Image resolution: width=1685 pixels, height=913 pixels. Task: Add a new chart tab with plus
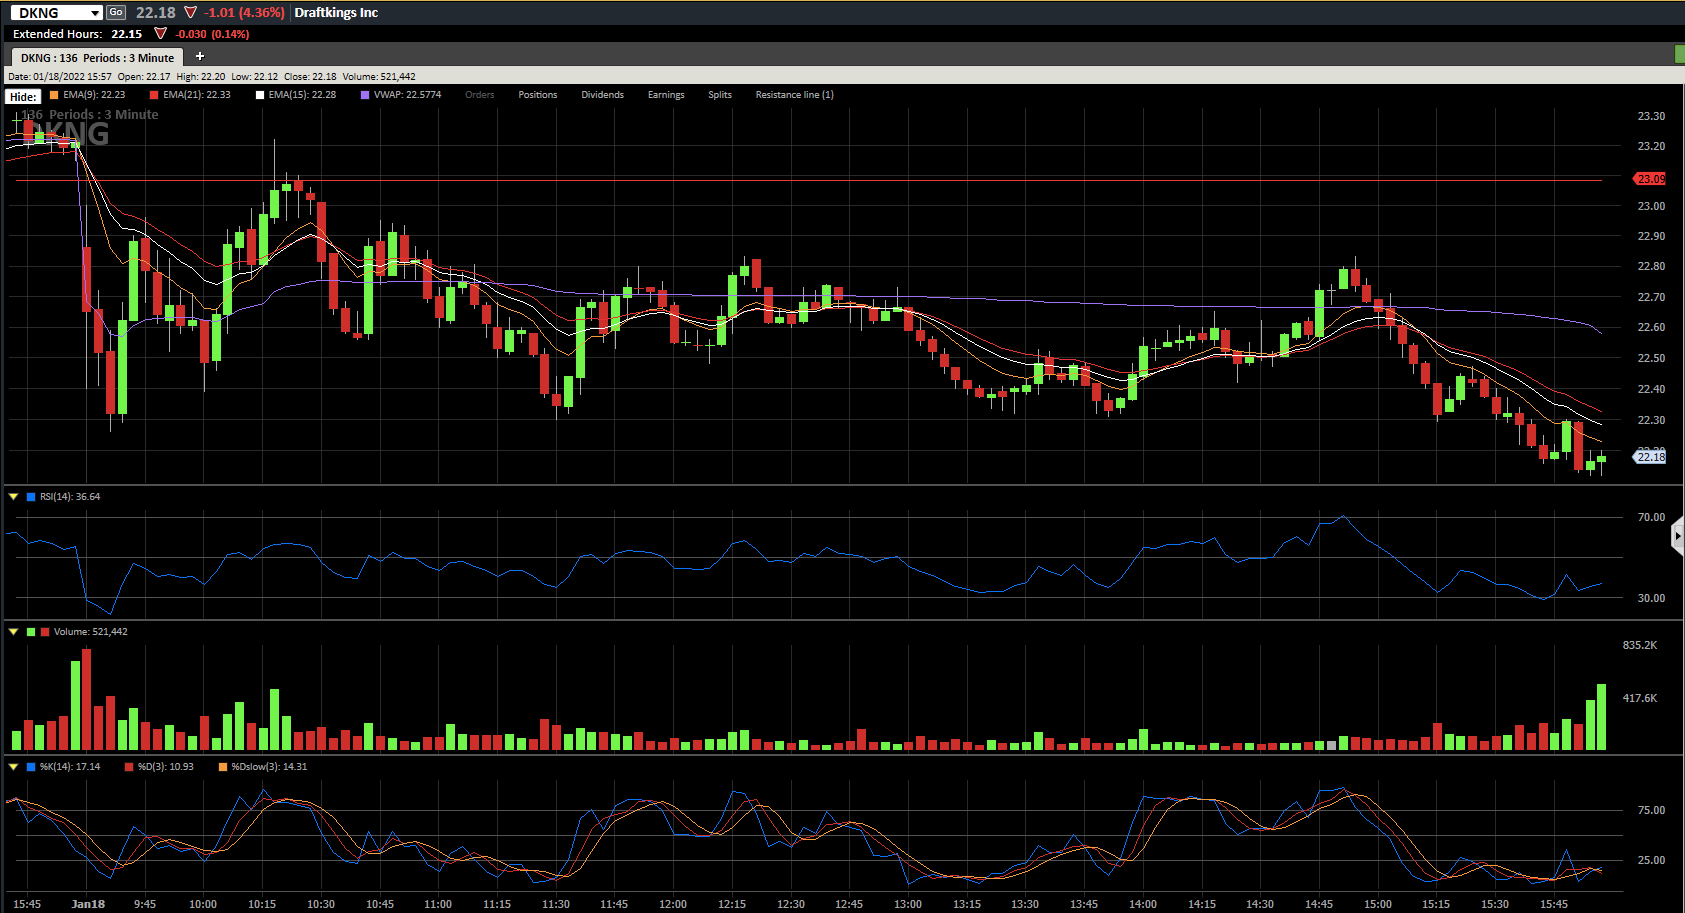199,56
